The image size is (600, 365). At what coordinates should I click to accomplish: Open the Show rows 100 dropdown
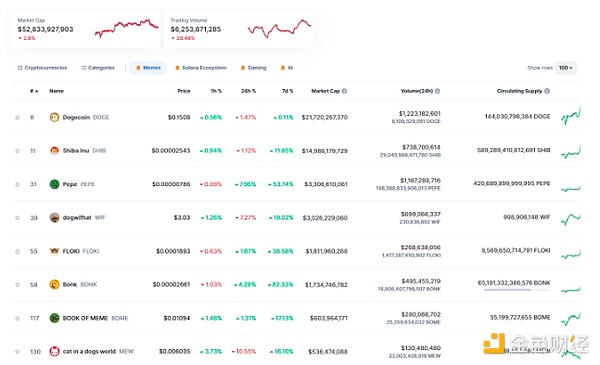coord(566,68)
